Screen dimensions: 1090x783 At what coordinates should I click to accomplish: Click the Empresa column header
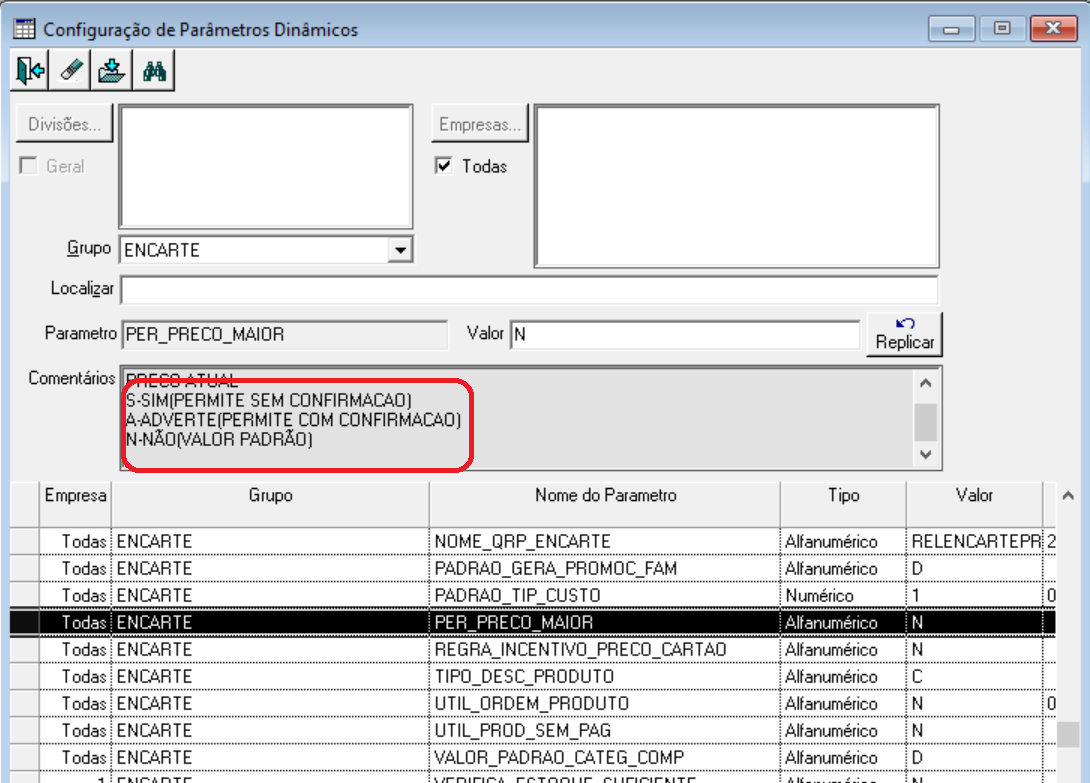[x=75, y=504]
